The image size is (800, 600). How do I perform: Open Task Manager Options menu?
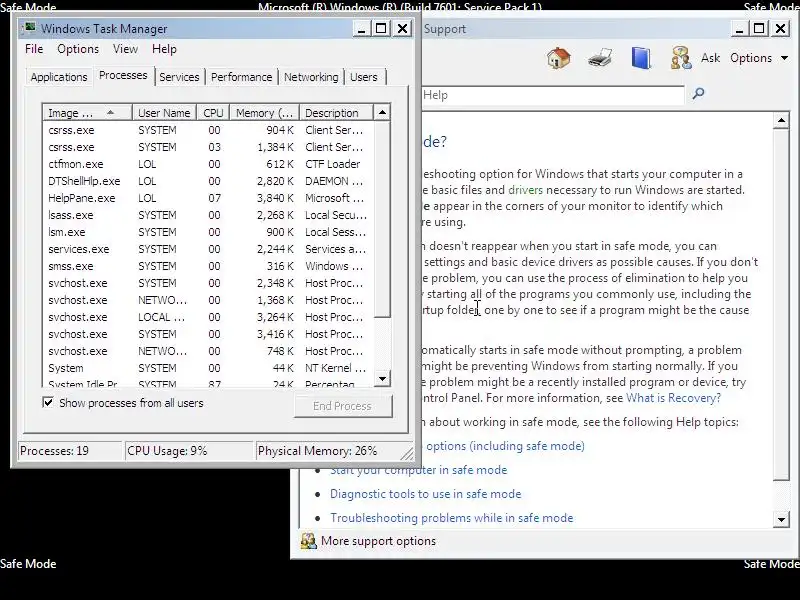[x=78, y=49]
